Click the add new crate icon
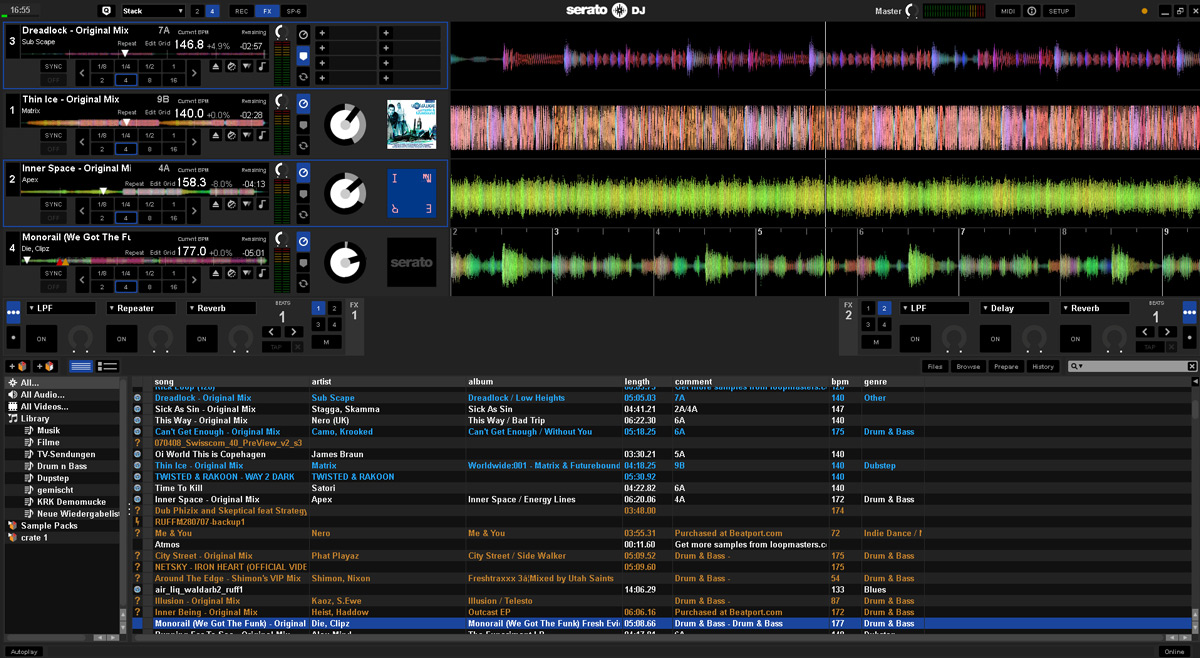This screenshot has height=658, width=1200. pos(17,366)
